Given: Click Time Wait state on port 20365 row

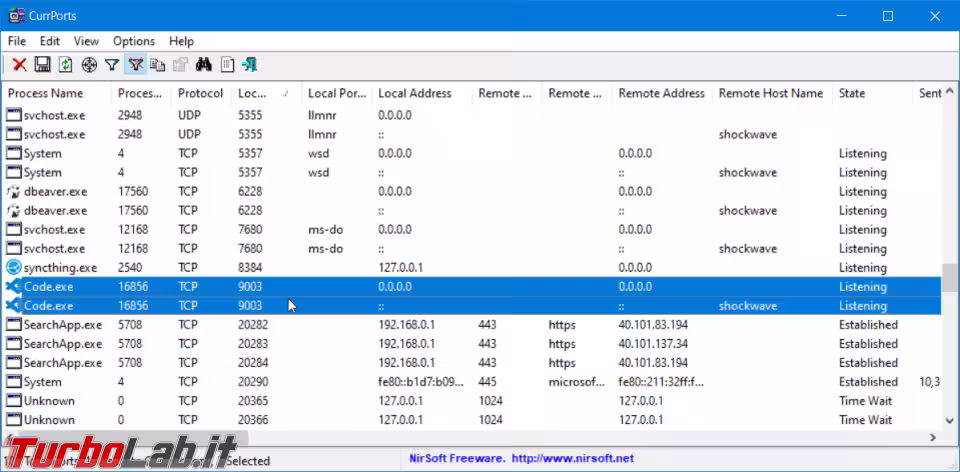Looking at the screenshot, I should pos(865,401).
